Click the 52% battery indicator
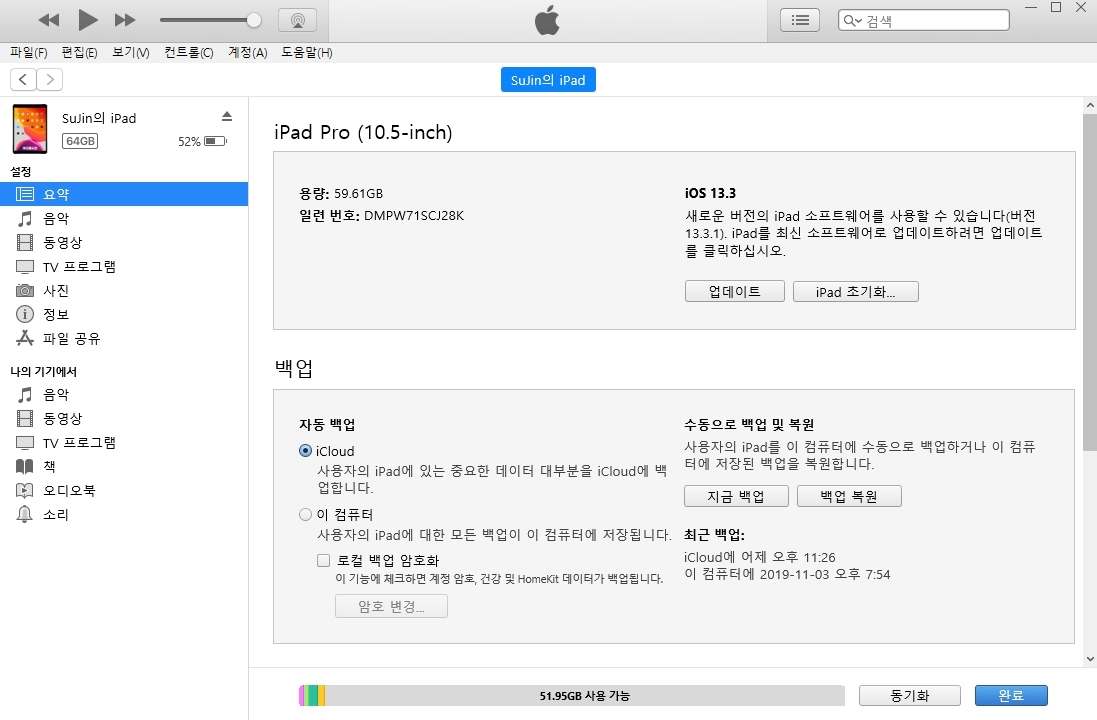Viewport: 1097px width, 720px height. 202,141
